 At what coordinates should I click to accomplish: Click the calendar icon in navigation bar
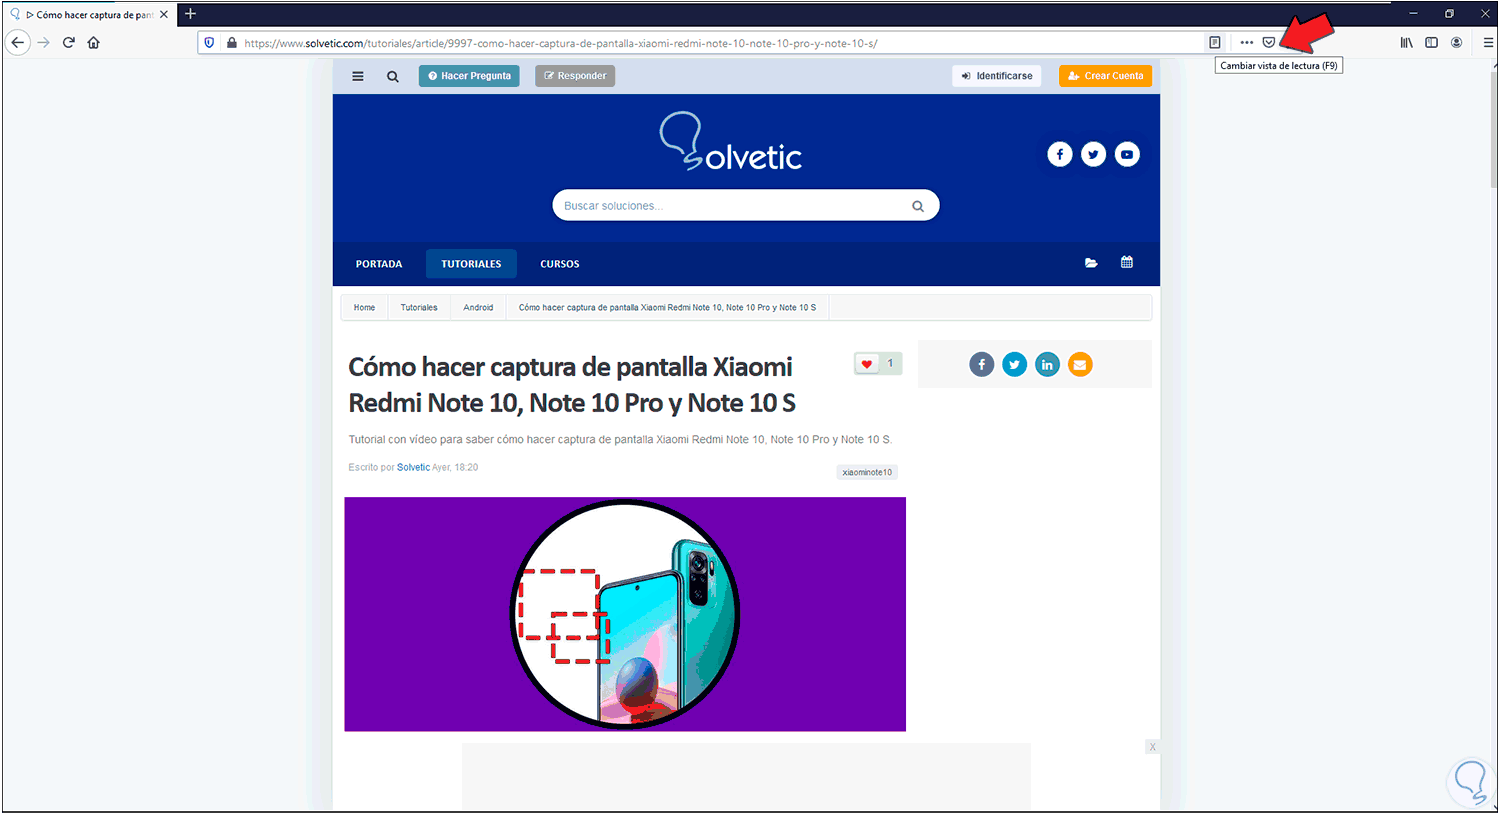click(1127, 262)
